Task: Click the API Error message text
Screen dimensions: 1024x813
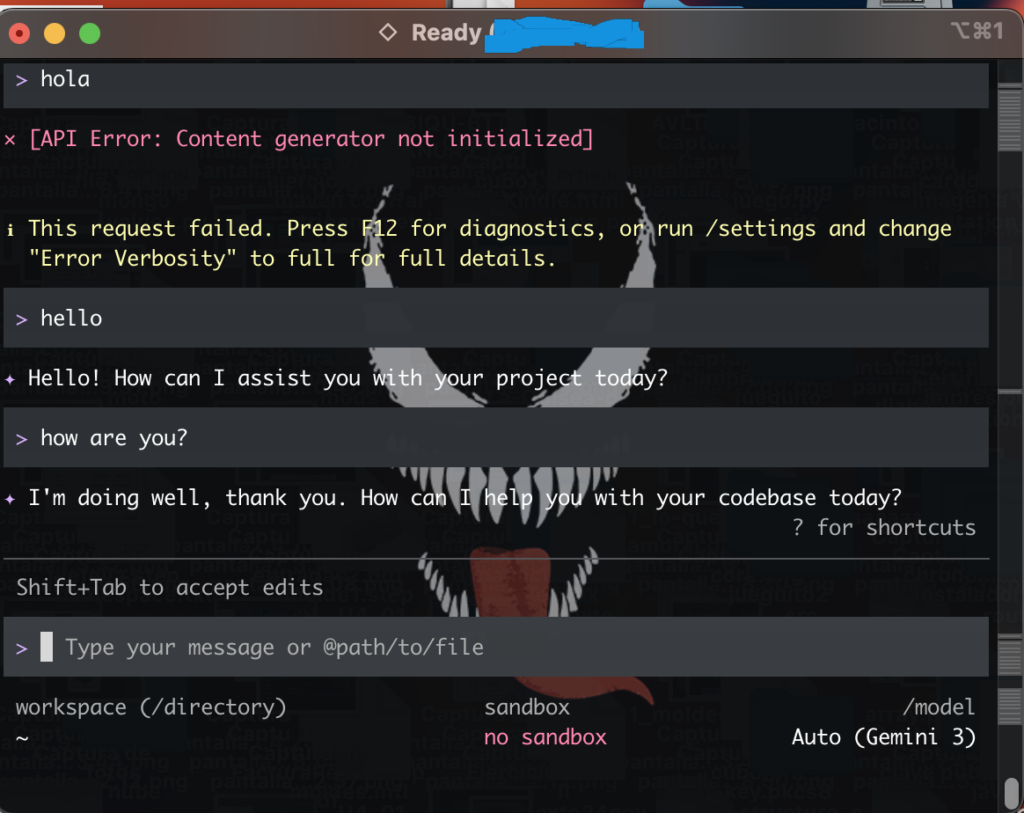Action: click(x=311, y=139)
